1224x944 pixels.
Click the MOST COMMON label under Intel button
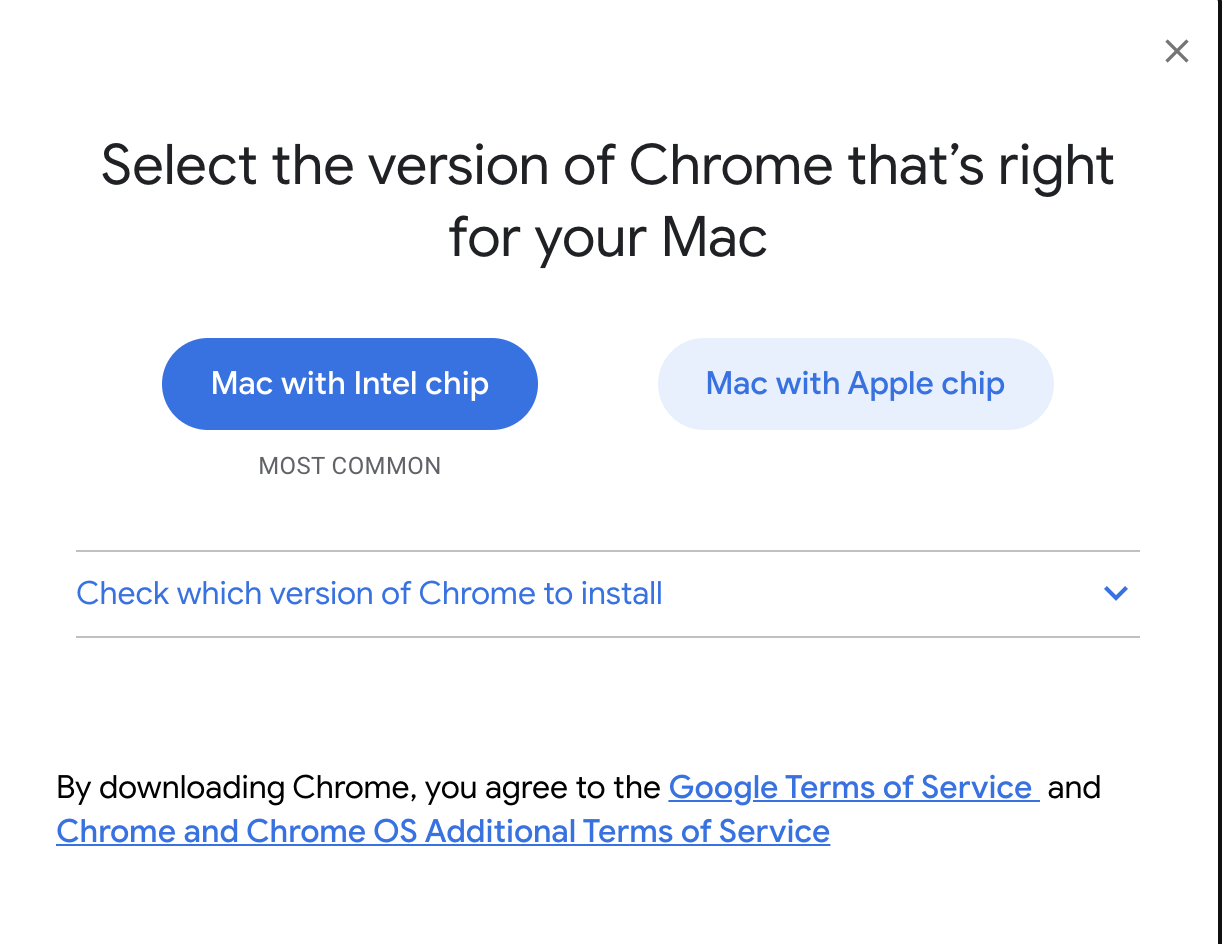pos(349,466)
